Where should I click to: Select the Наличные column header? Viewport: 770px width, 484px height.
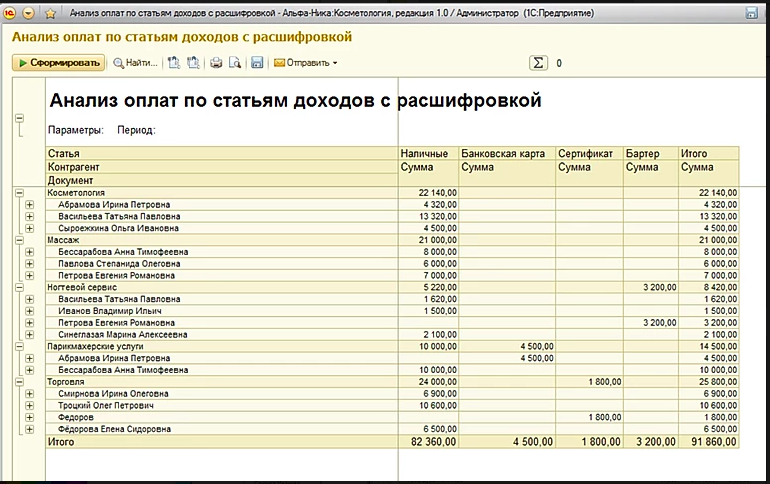tap(428, 153)
